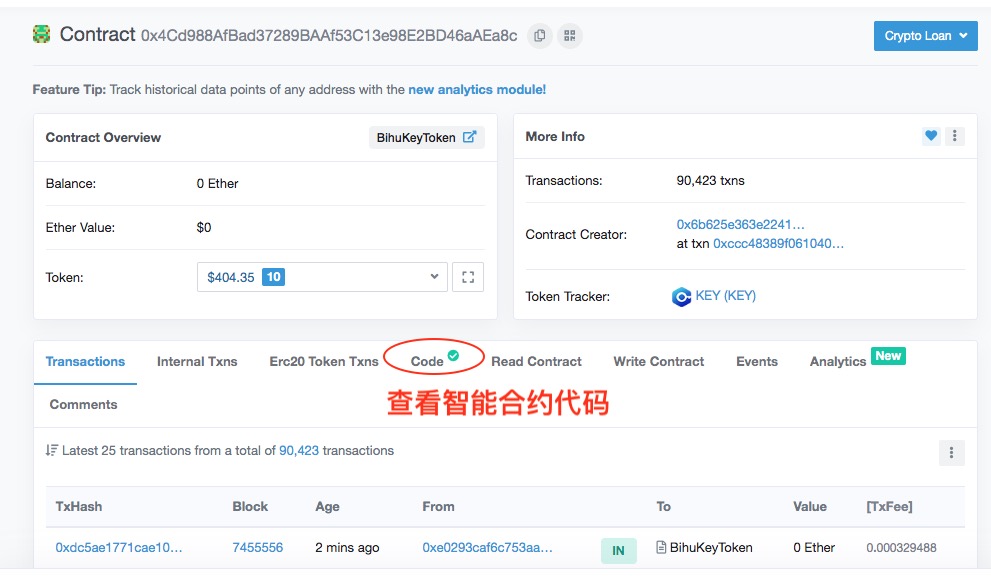Open the Erc20 Token Txns tab

(x=324, y=362)
